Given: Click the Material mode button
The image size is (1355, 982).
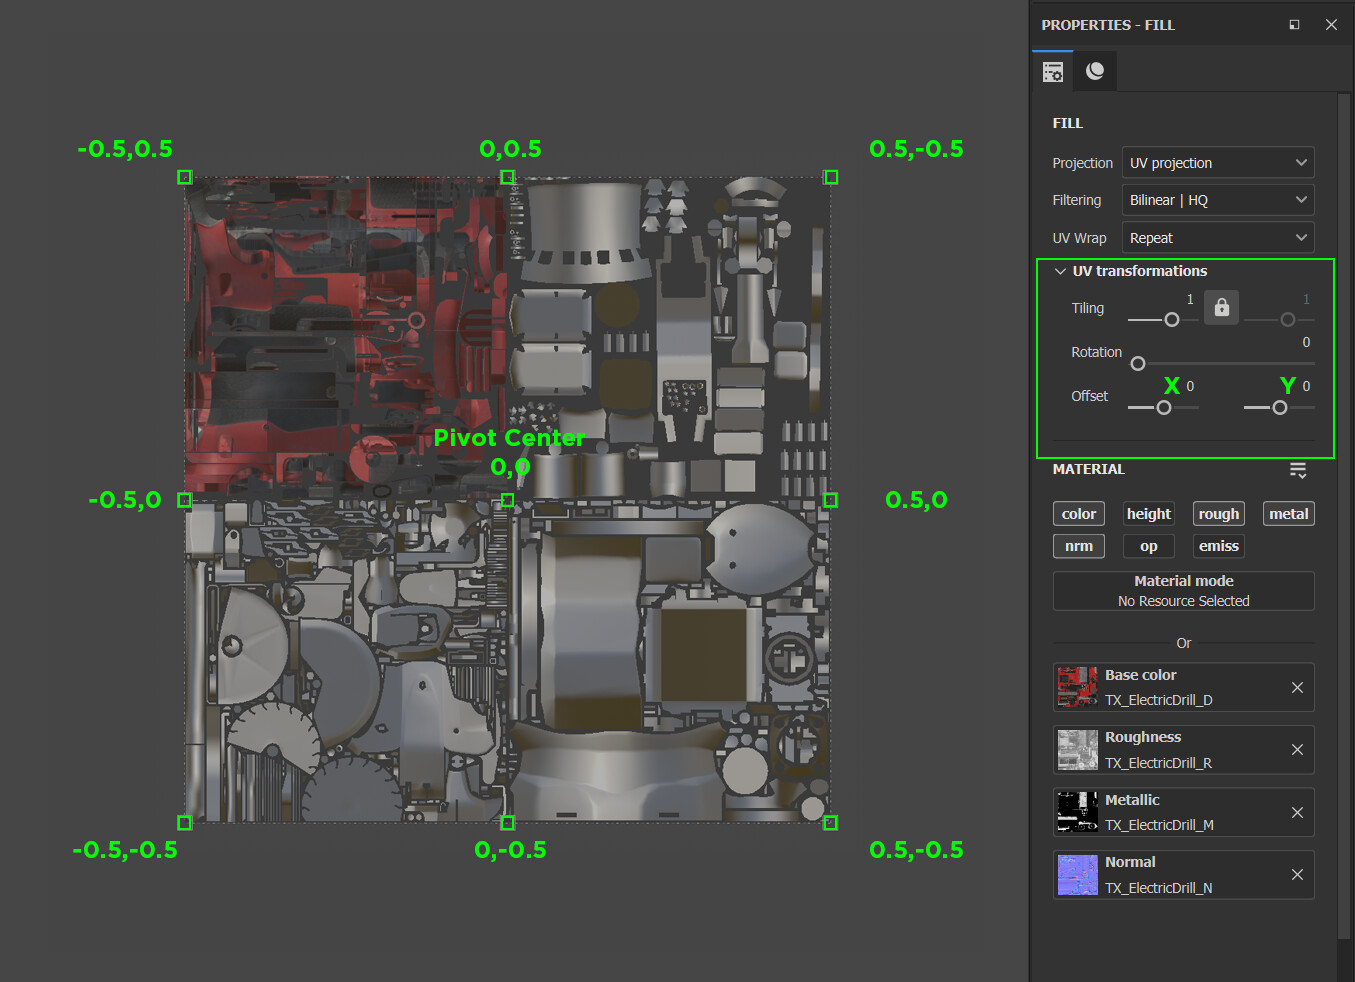Looking at the screenshot, I should (1183, 590).
